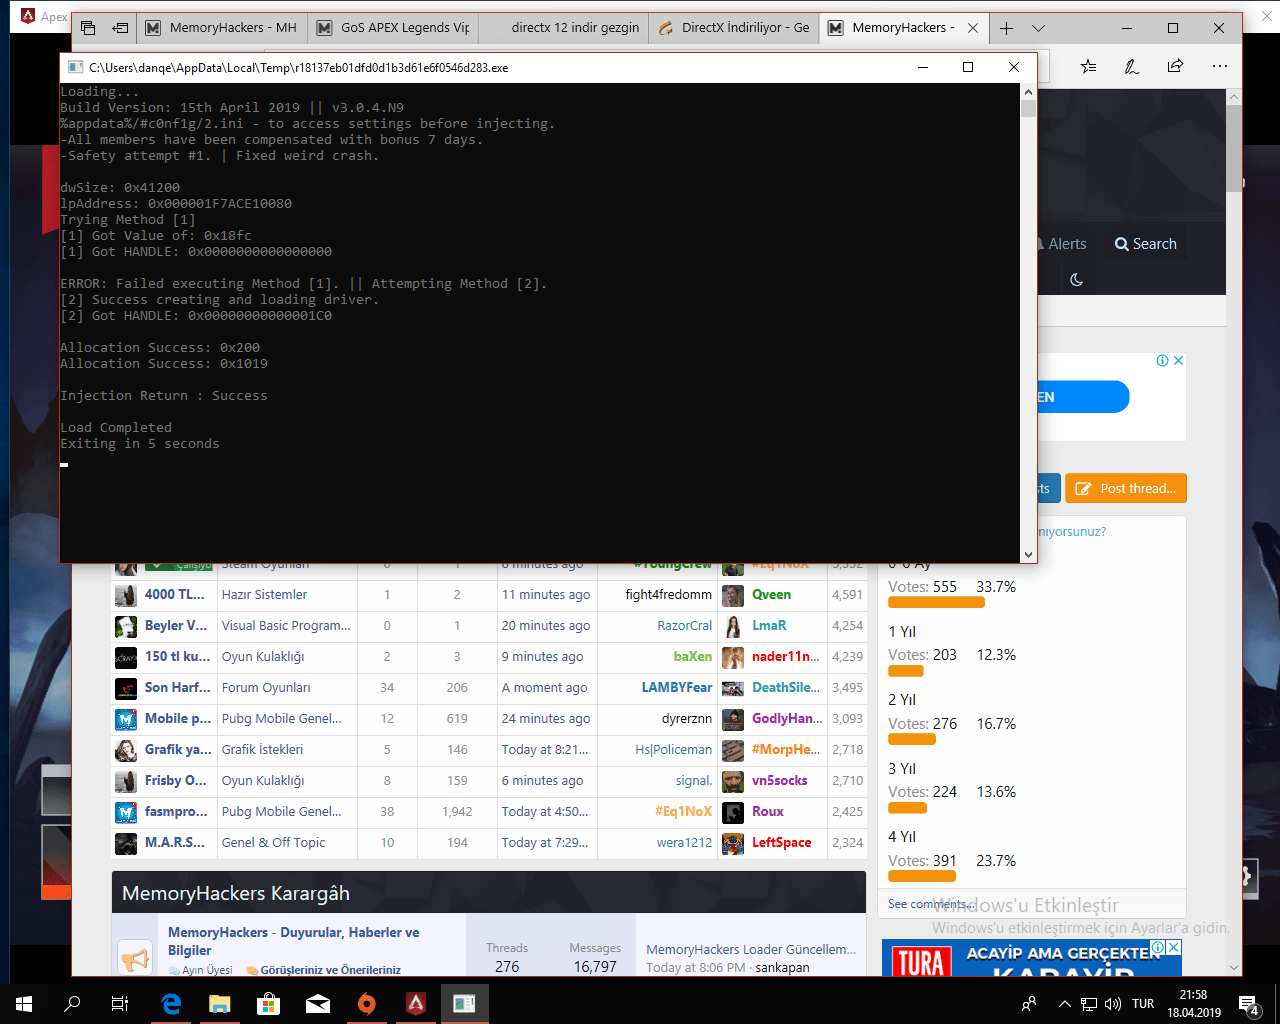View DeathSile member profile

click(x=786, y=687)
